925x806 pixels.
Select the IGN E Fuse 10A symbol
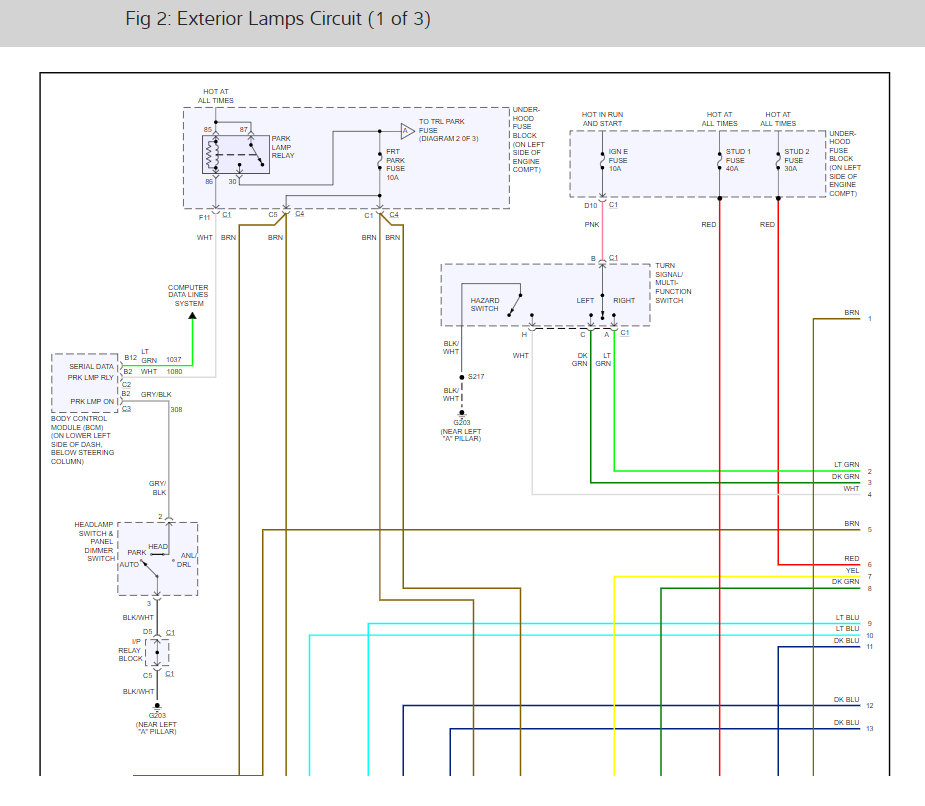(x=603, y=162)
